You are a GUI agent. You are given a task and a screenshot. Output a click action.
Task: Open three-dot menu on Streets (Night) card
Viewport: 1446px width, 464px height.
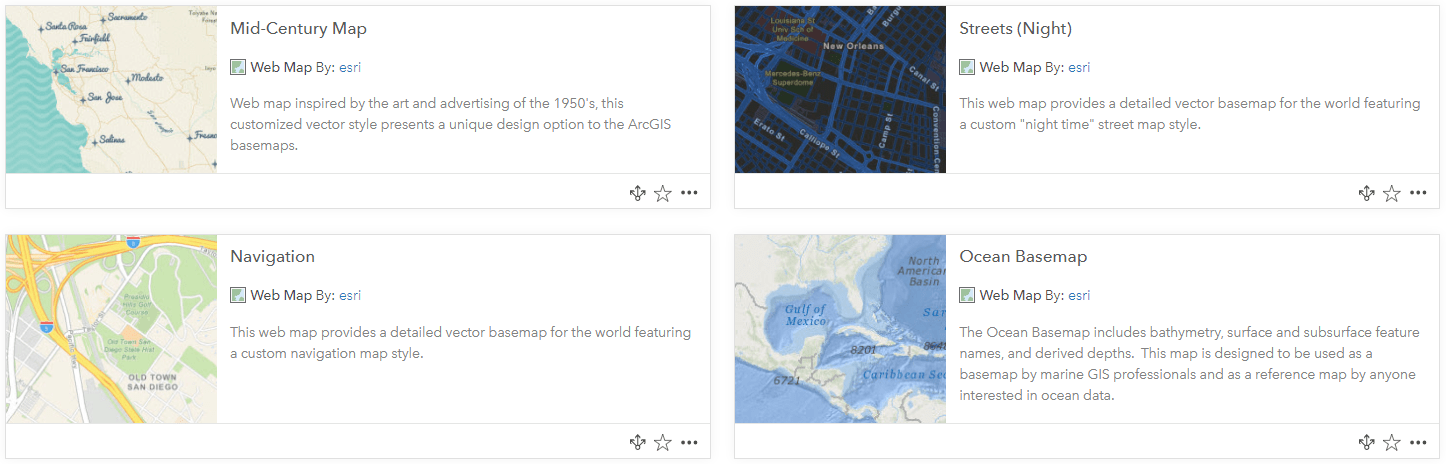tap(1418, 193)
